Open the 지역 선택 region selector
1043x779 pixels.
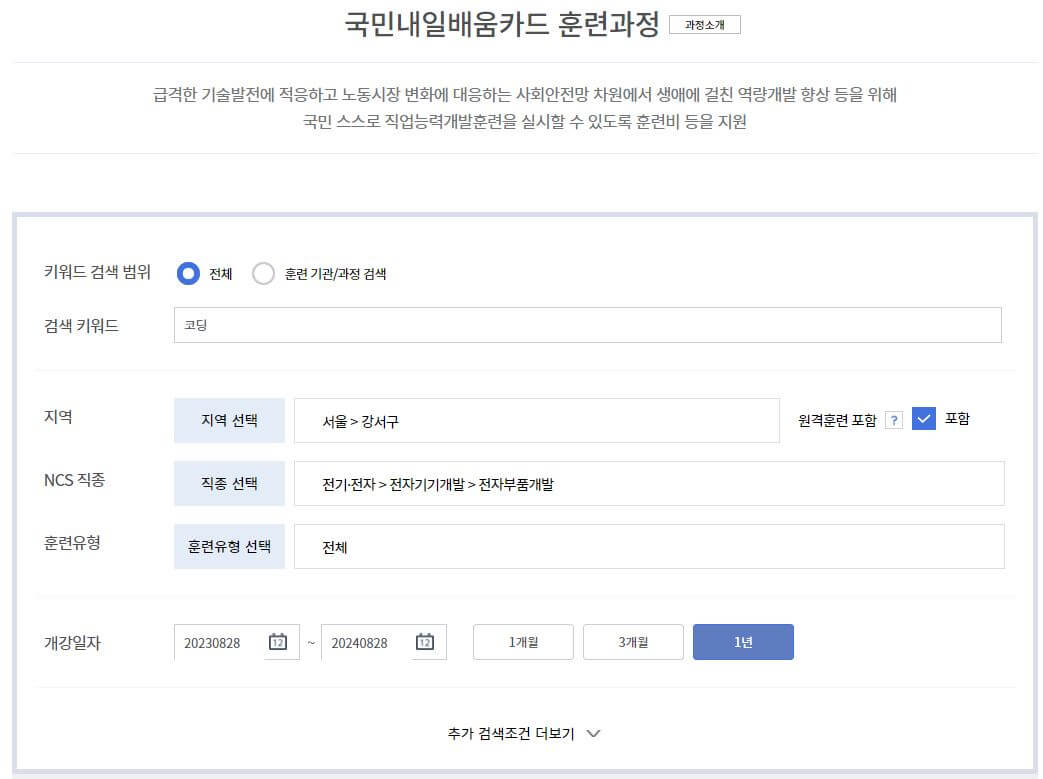click(x=229, y=419)
